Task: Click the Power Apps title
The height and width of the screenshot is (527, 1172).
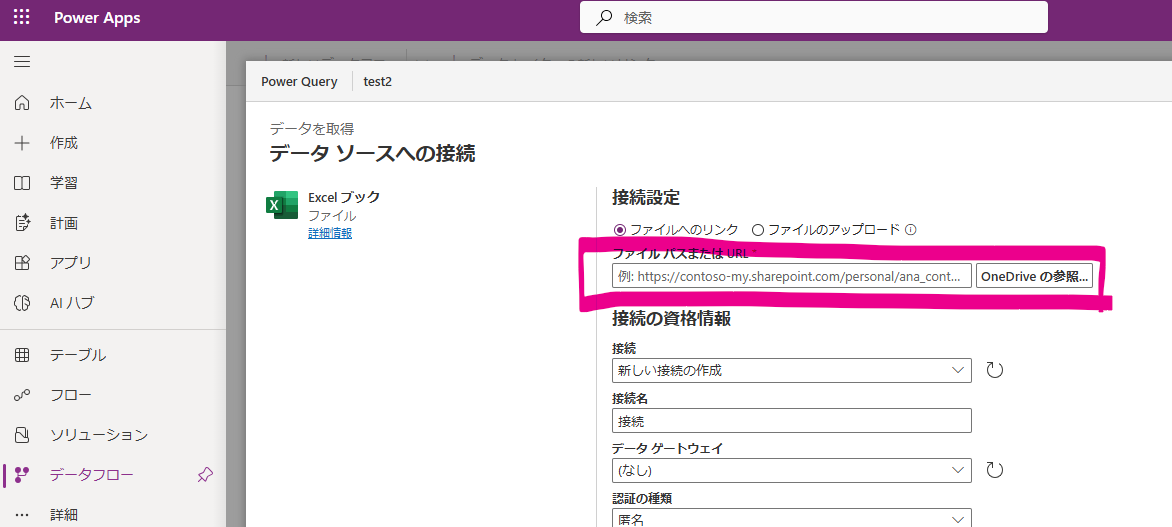Action: click(97, 18)
